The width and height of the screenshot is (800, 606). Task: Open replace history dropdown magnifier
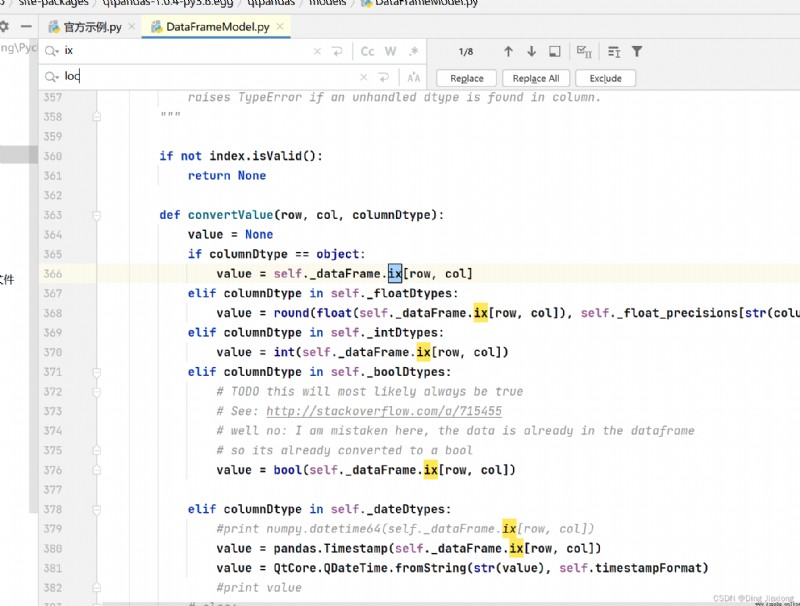coord(52,77)
